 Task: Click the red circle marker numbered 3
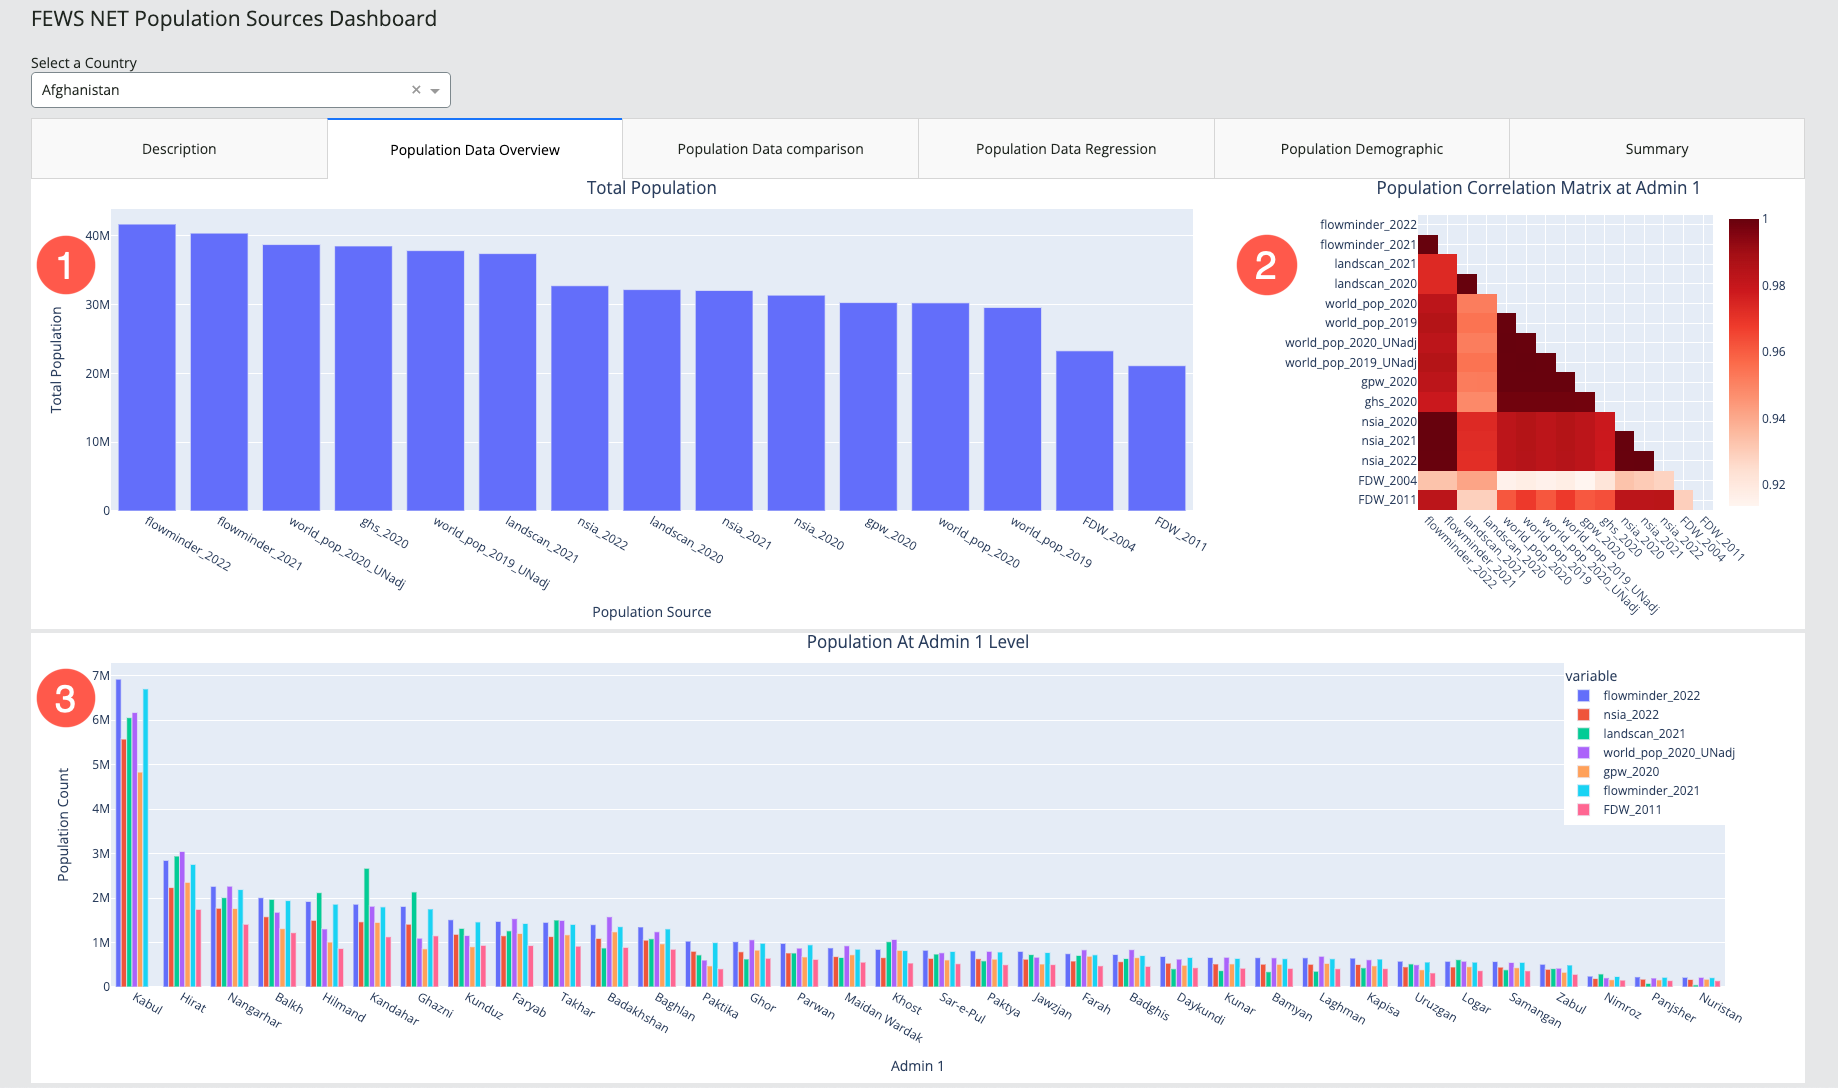click(66, 698)
